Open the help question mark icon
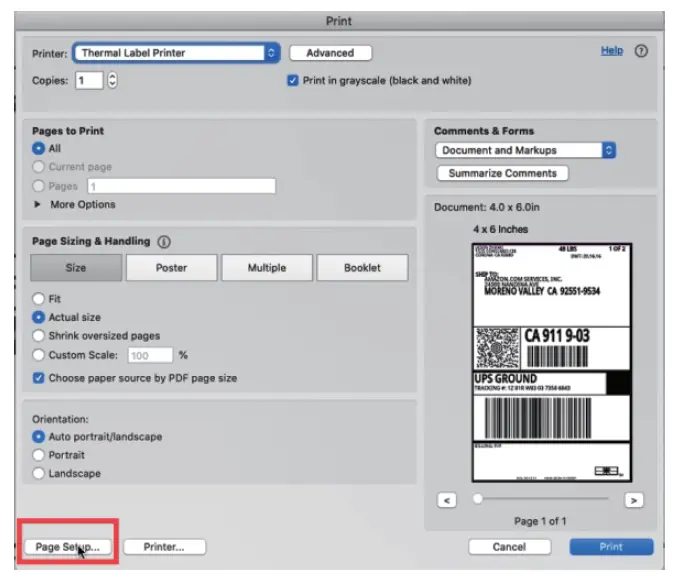 pos(641,51)
